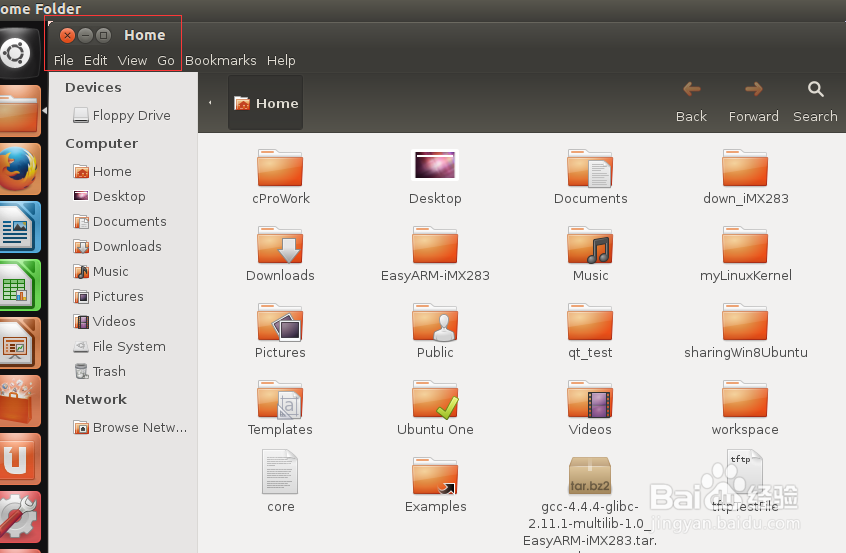Viewport: 846px width, 553px height.
Task: Click the Home path bar button
Action: coord(265,103)
